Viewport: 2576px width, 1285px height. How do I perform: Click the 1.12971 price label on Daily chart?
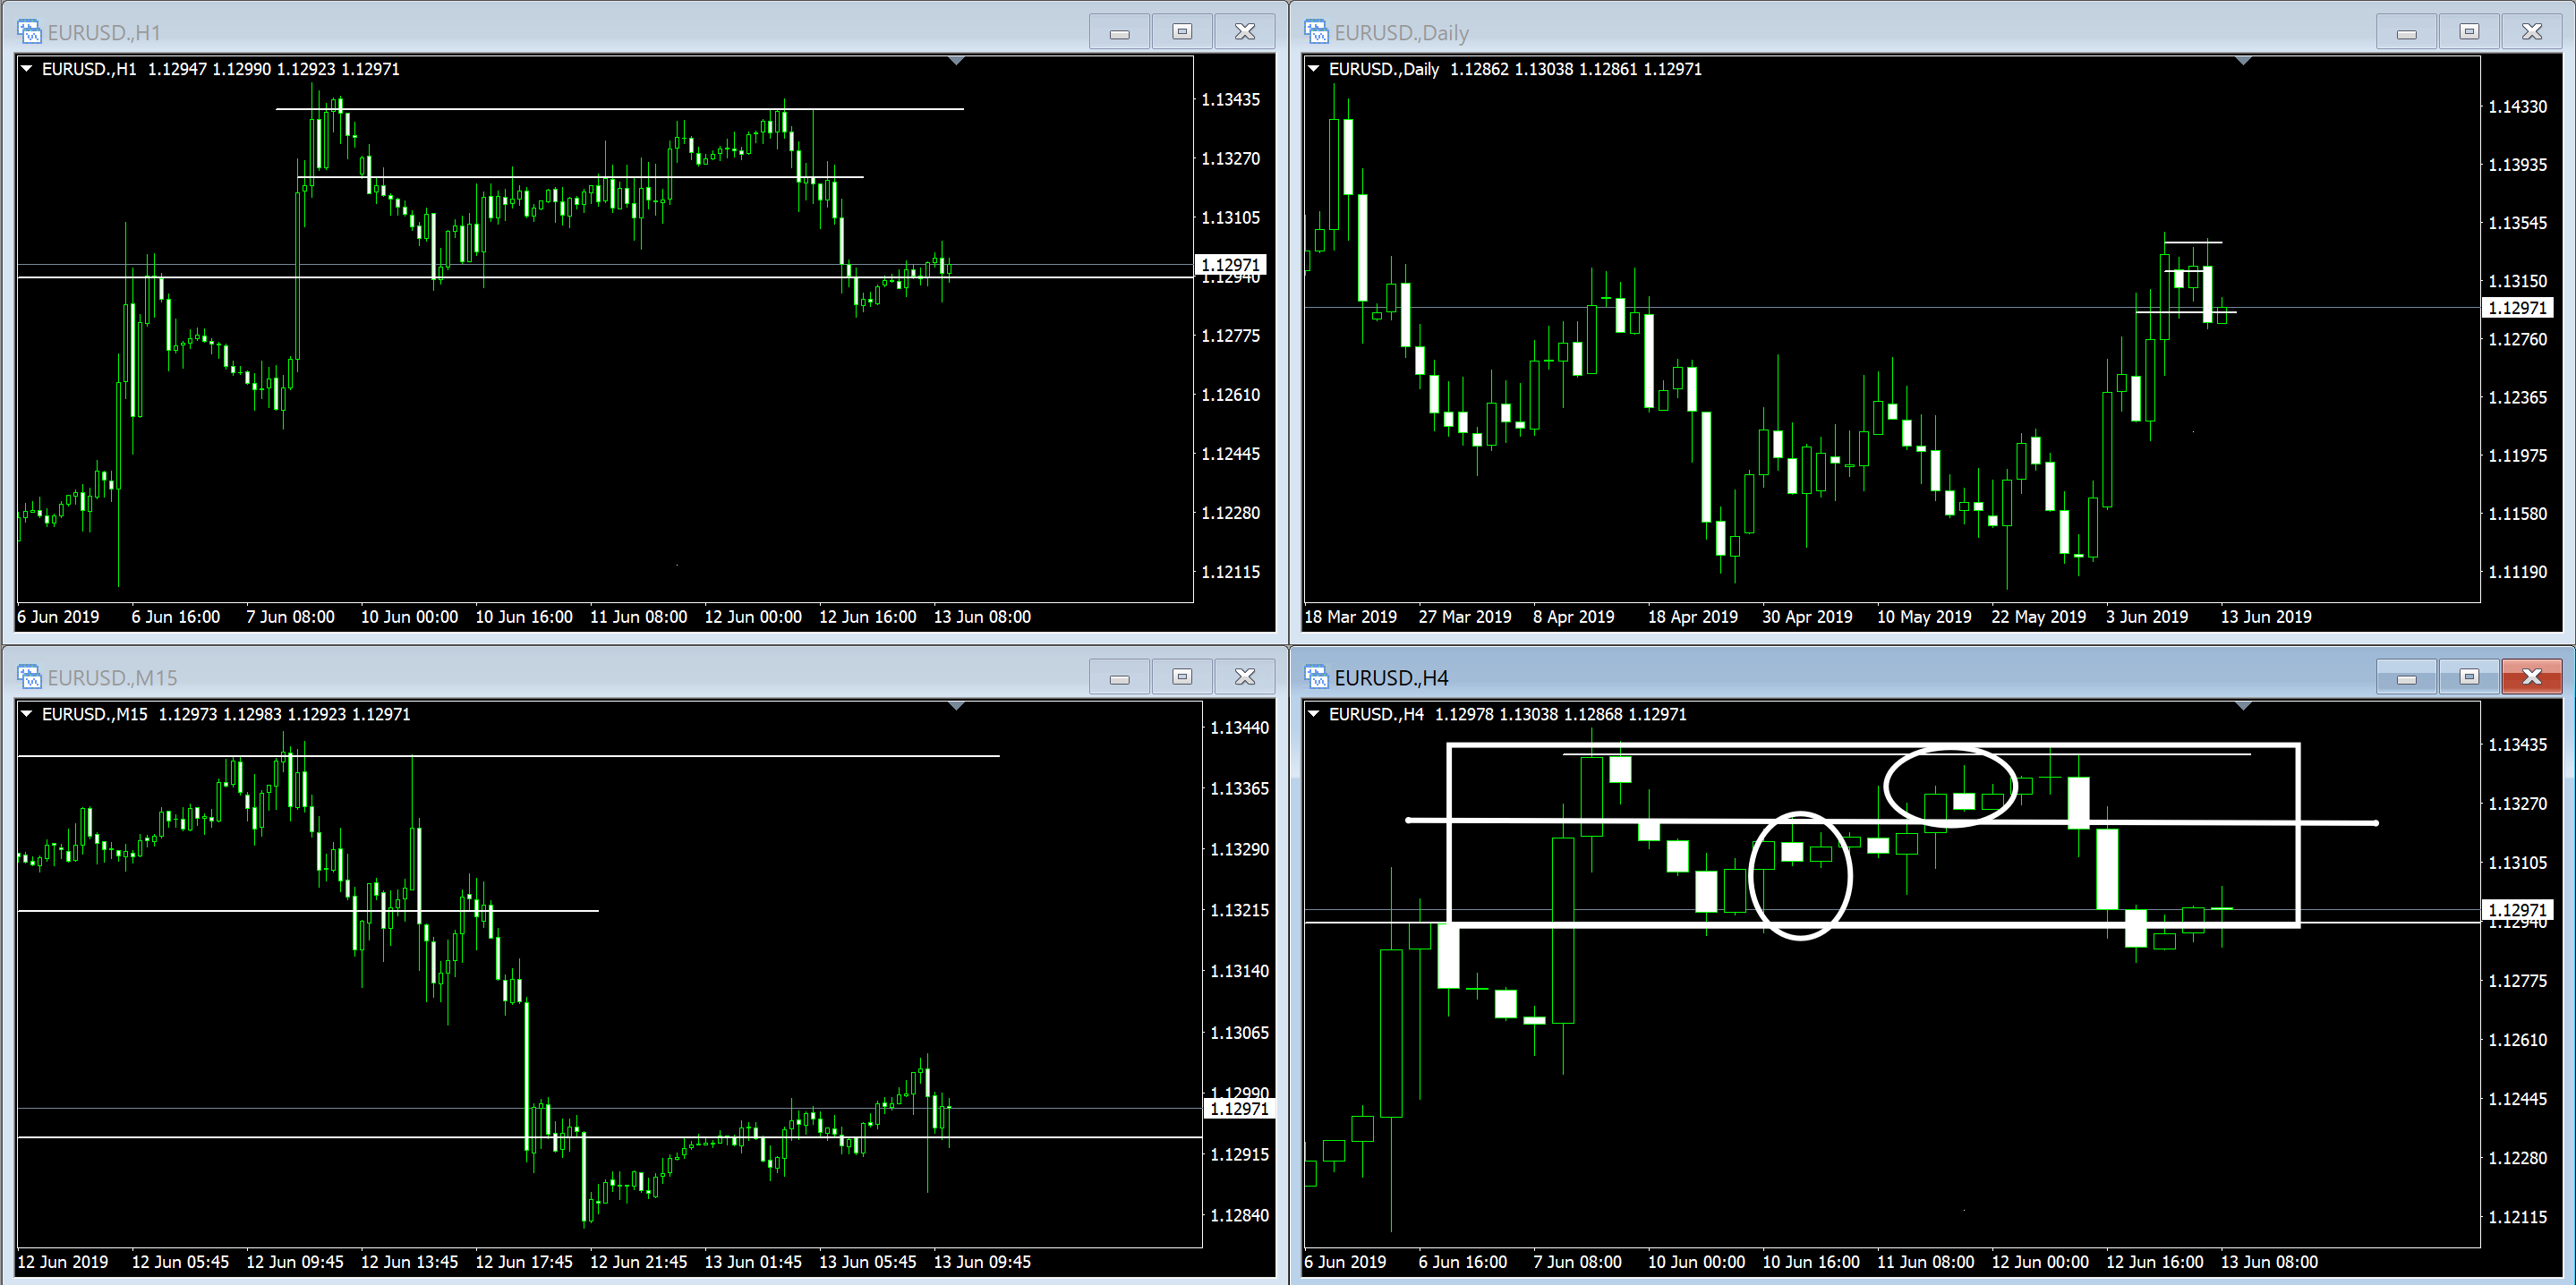2517,308
